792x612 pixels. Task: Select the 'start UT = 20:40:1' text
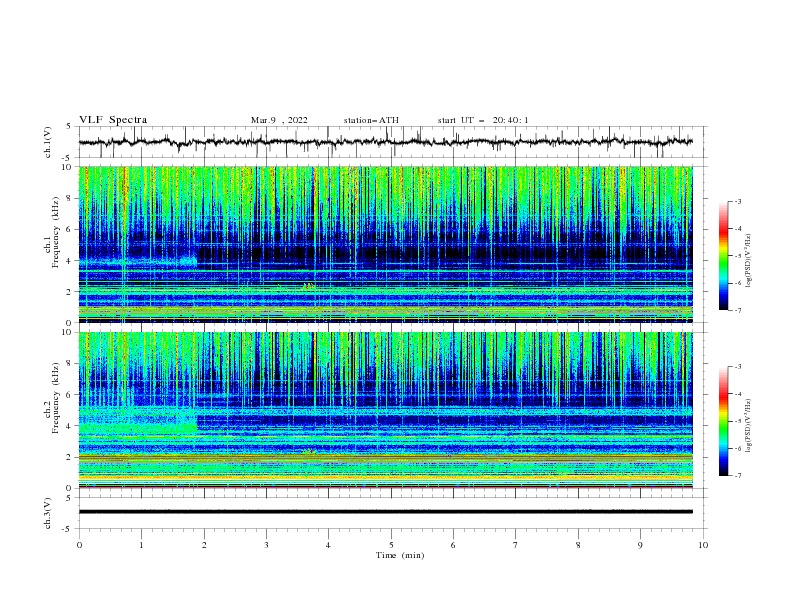[x=483, y=120]
